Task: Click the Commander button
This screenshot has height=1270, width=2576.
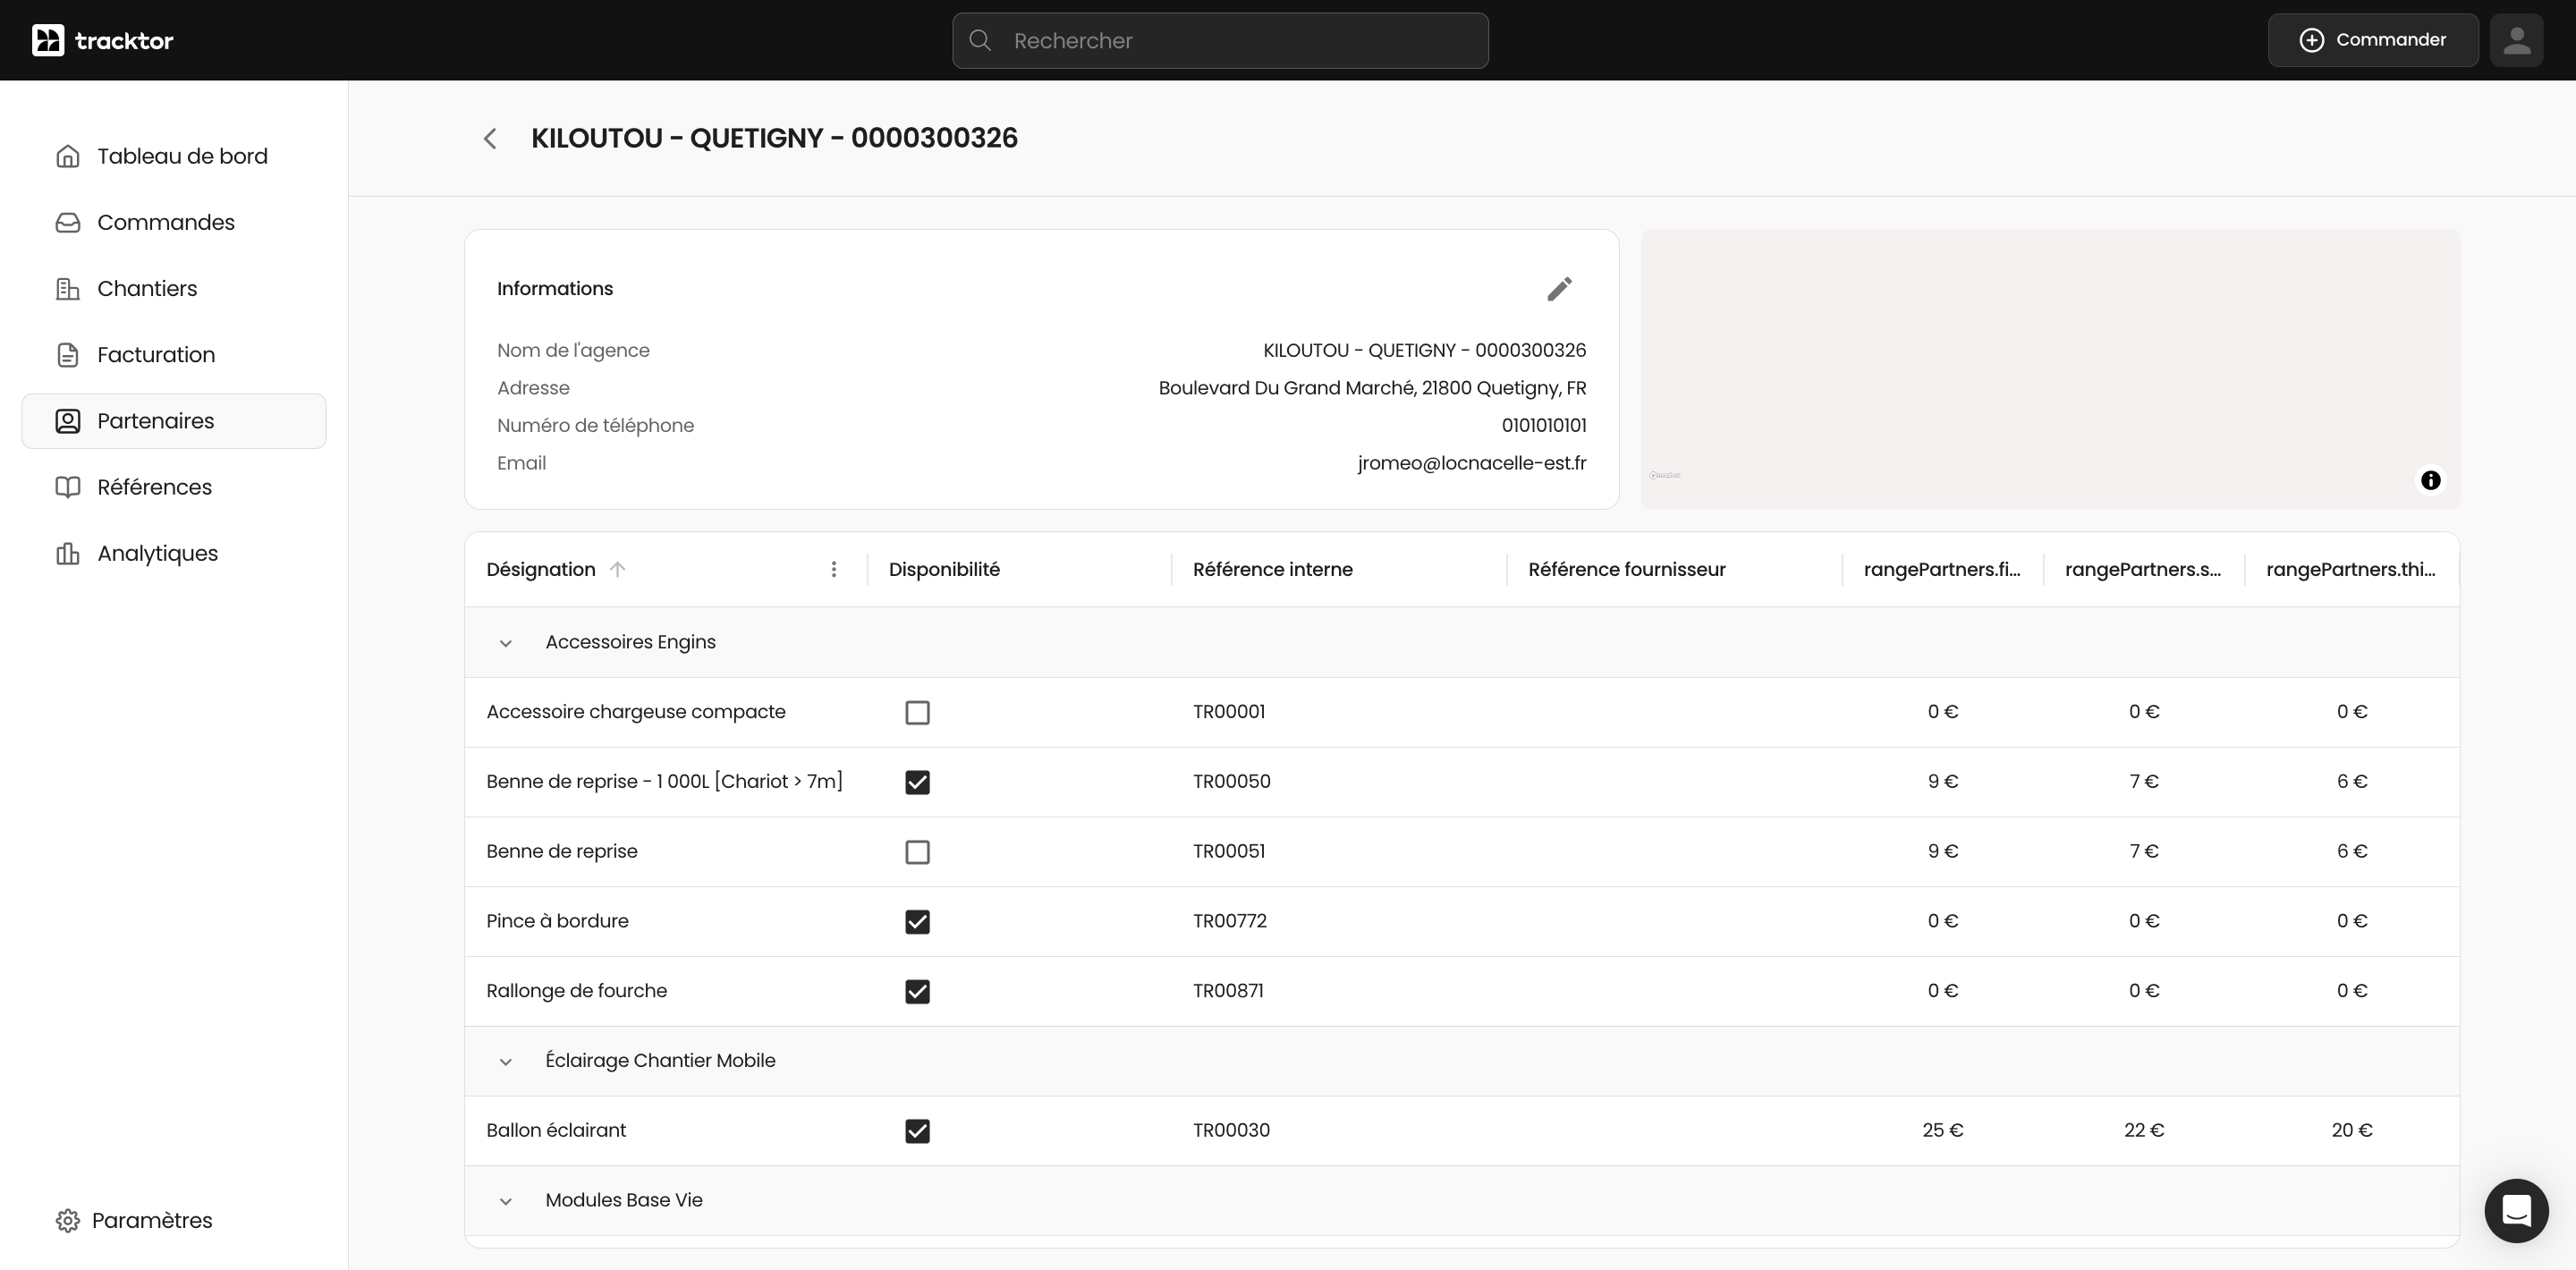Action: pyautogui.click(x=2372, y=40)
